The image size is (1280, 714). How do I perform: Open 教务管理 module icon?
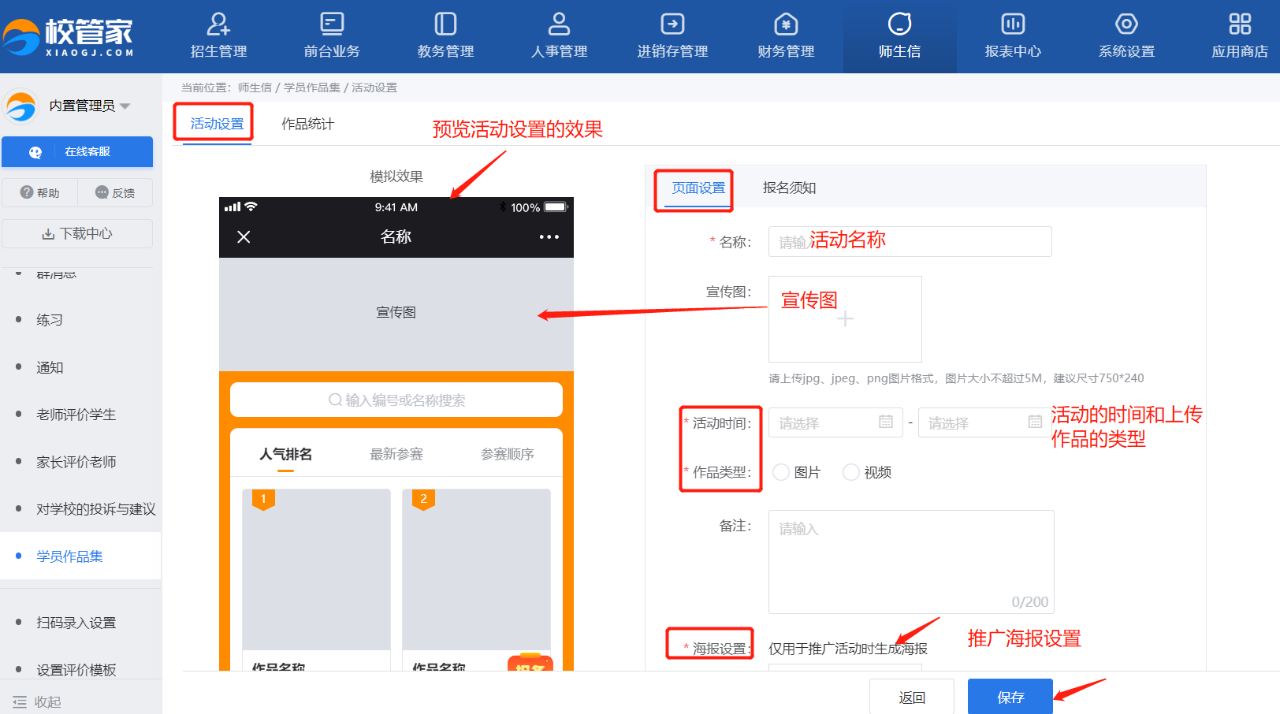pyautogui.click(x=445, y=24)
